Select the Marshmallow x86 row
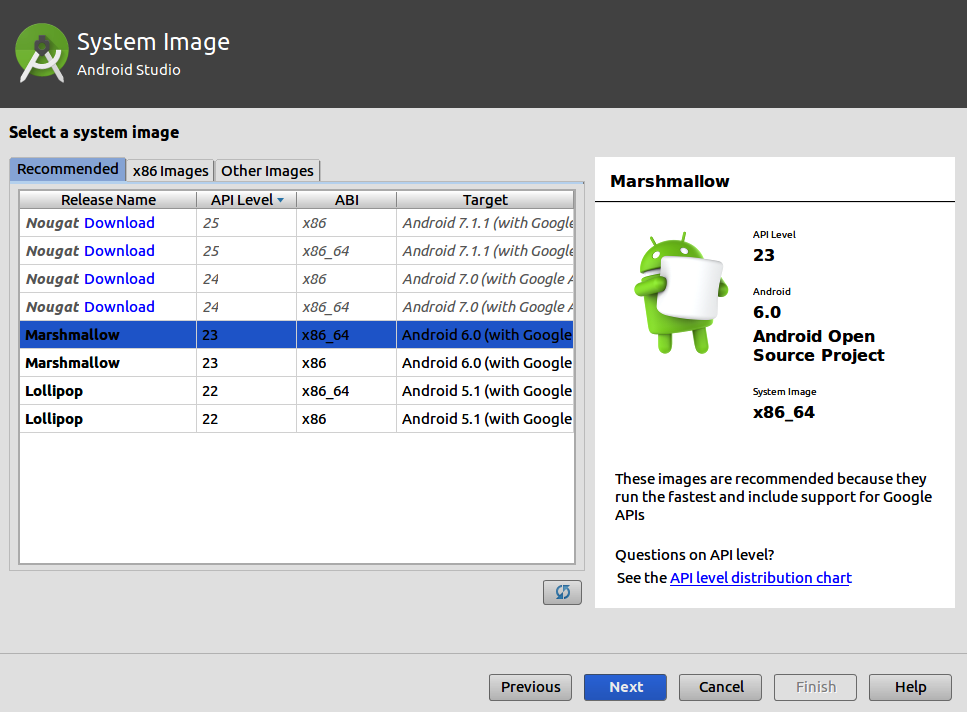967x712 pixels. click(x=297, y=363)
